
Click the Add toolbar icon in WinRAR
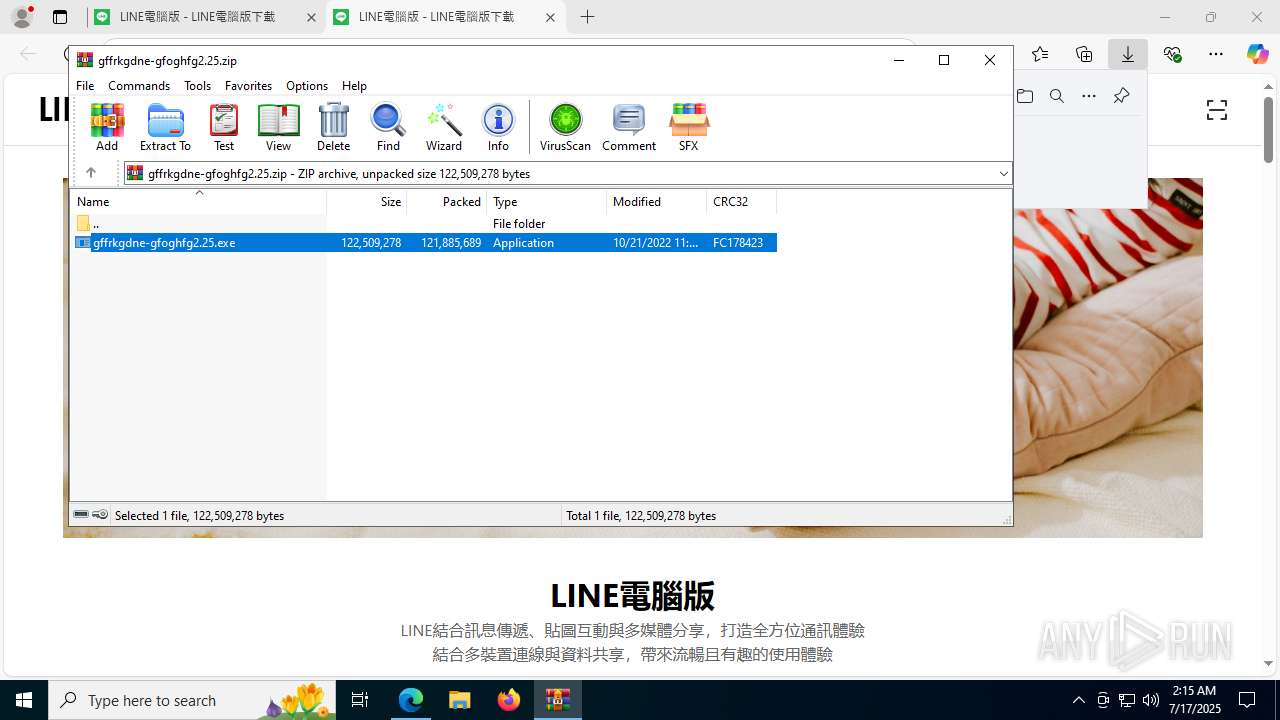pos(107,127)
